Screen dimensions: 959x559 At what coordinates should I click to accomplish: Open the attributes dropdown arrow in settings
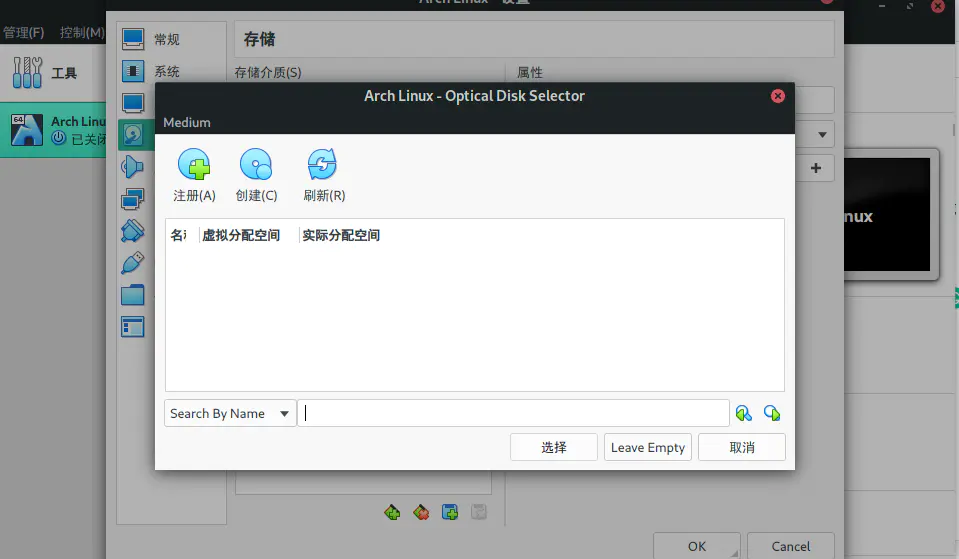[x=823, y=135]
